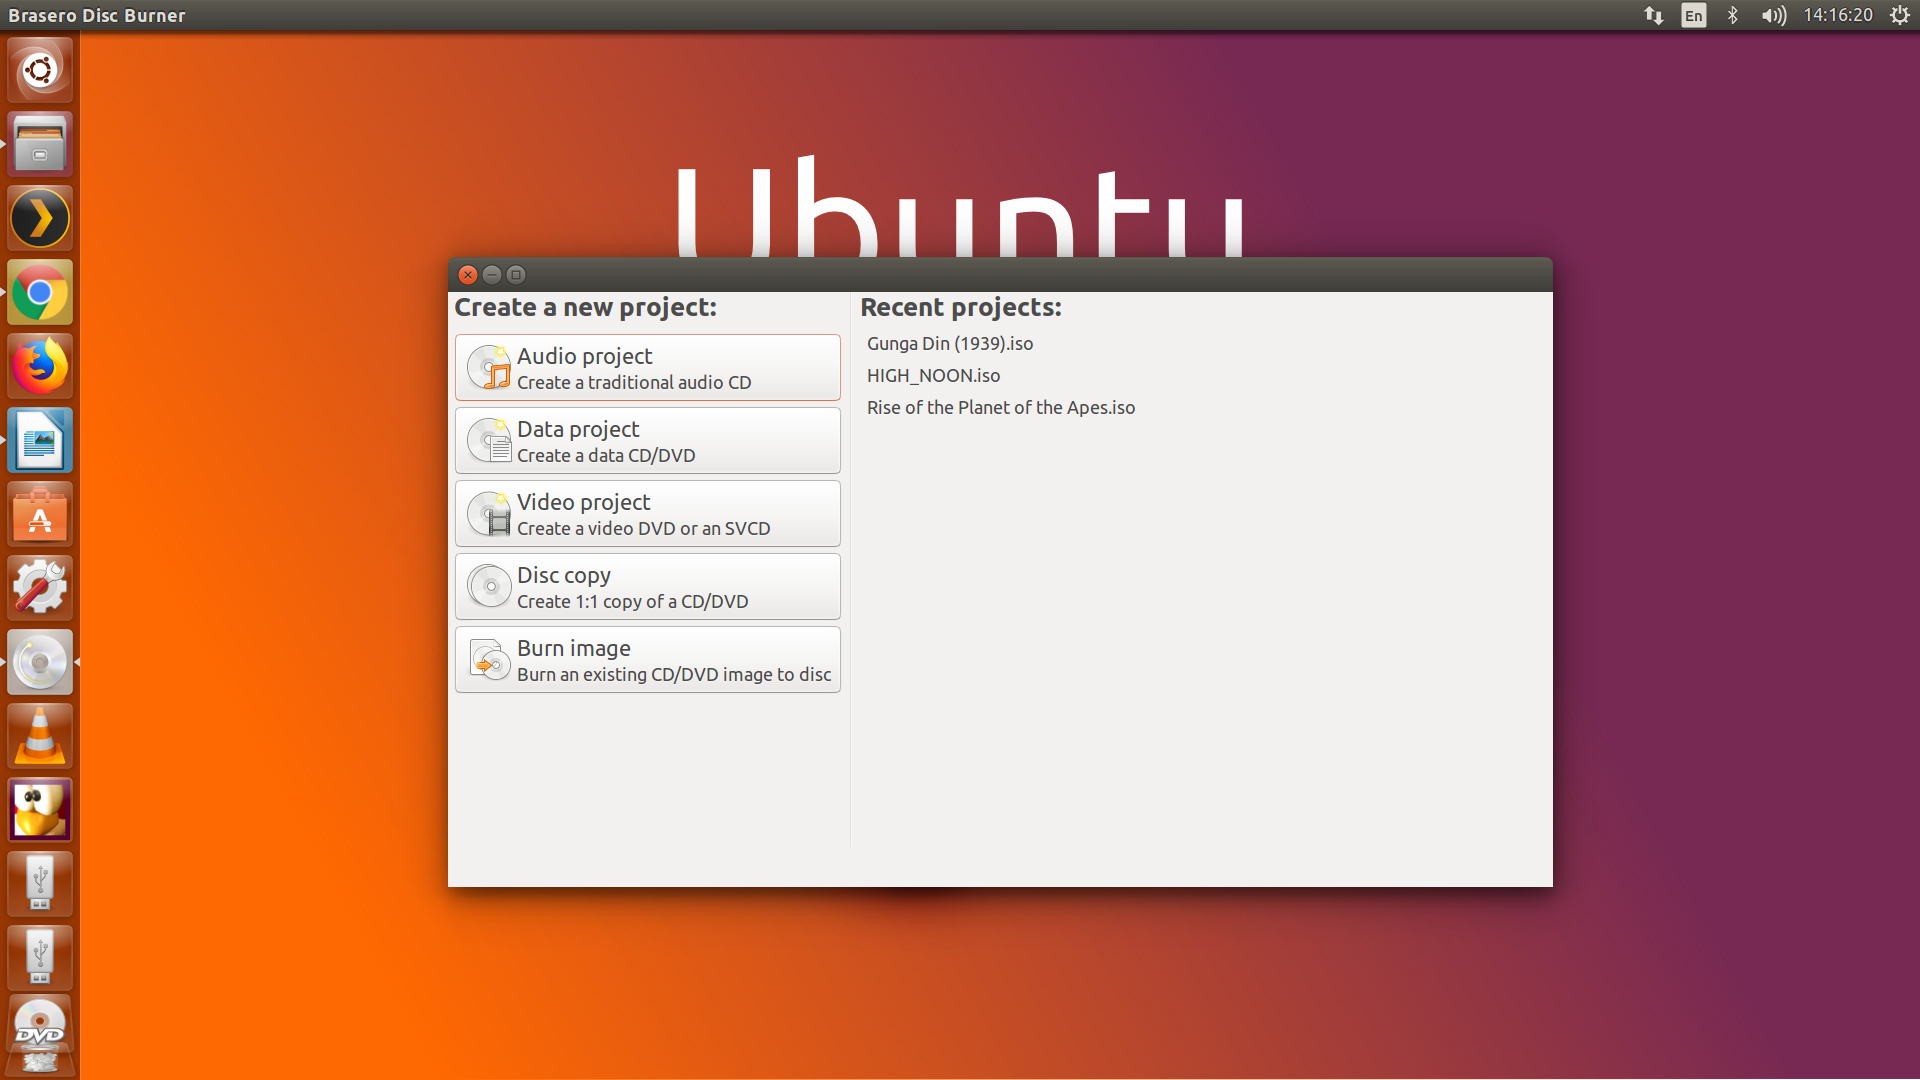The height and width of the screenshot is (1080, 1920).
Task: Launch Plex icon in launcher
Action: click(40, 218)
